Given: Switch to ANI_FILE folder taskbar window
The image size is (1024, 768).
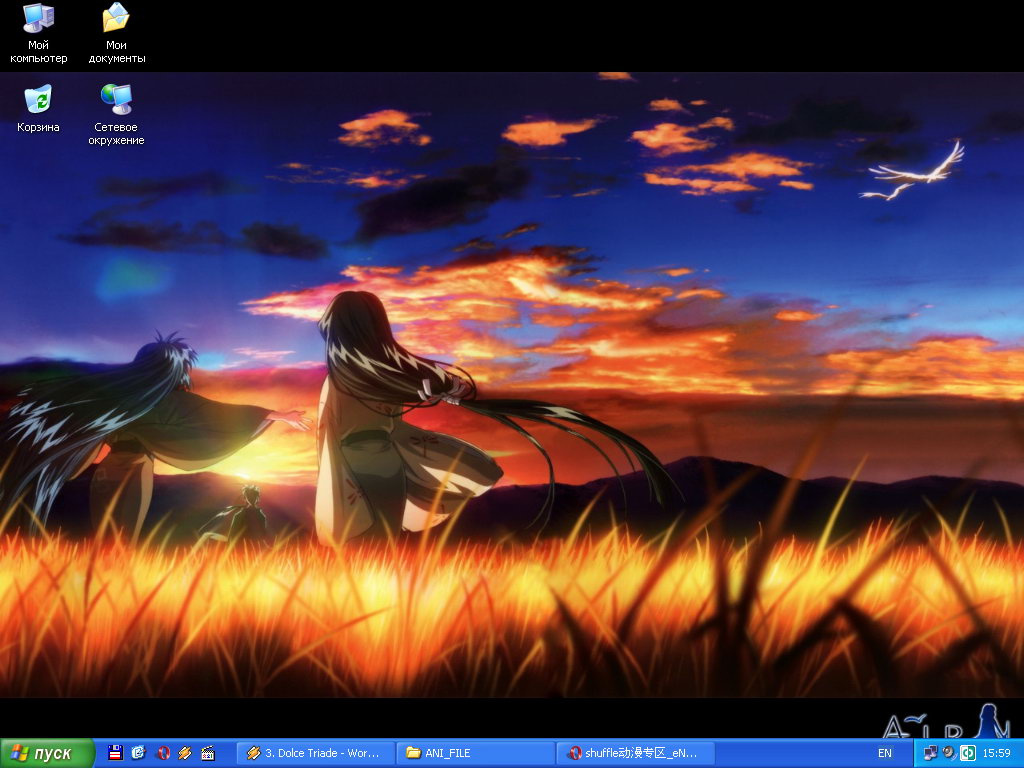Looking at the screenshot, I should click(x=475, y=753).
